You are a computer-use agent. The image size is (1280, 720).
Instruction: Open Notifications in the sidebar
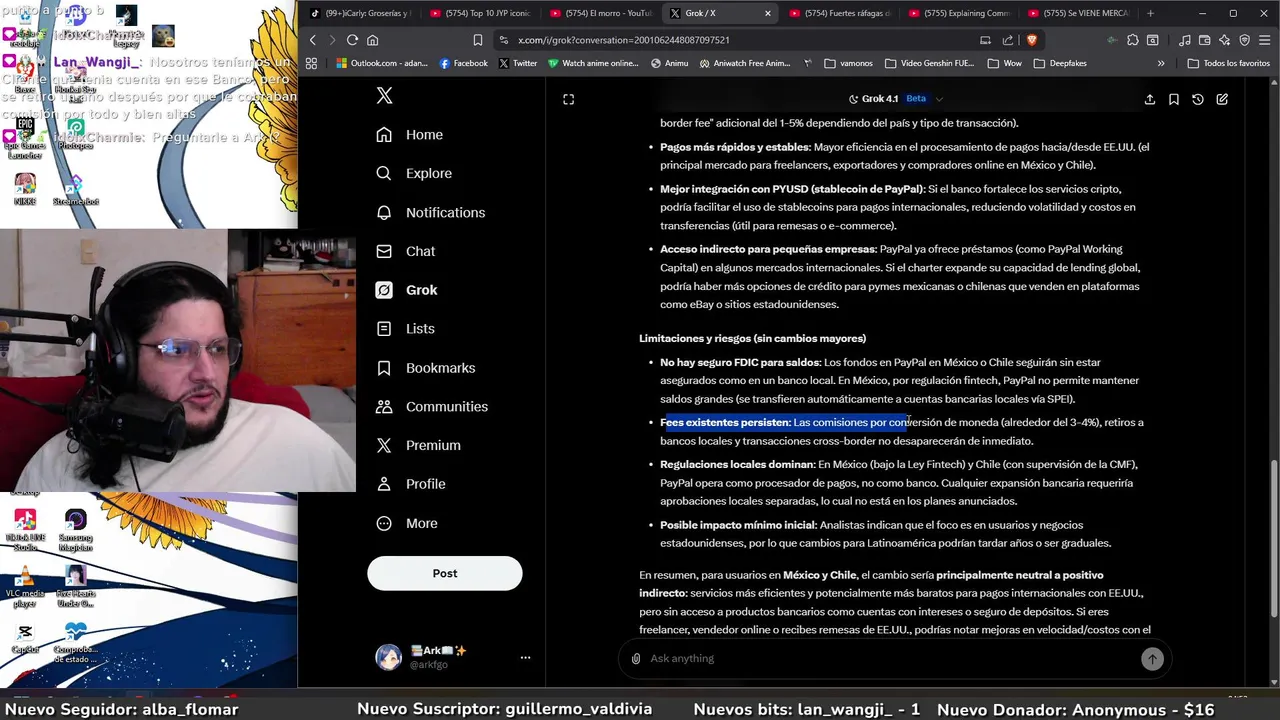pyautogui.click(x=430, y=213)
